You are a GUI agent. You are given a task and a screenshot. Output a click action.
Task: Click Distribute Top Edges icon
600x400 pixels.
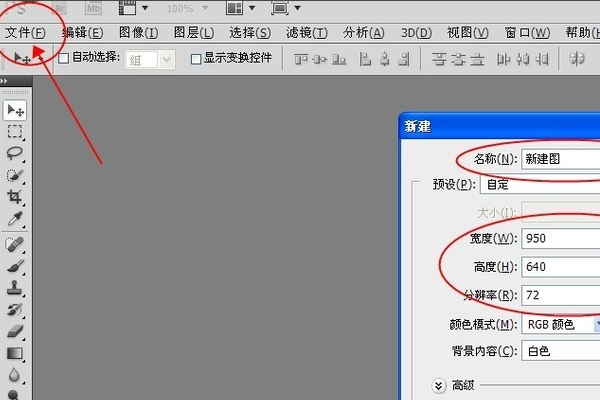[x=439, y=59]
